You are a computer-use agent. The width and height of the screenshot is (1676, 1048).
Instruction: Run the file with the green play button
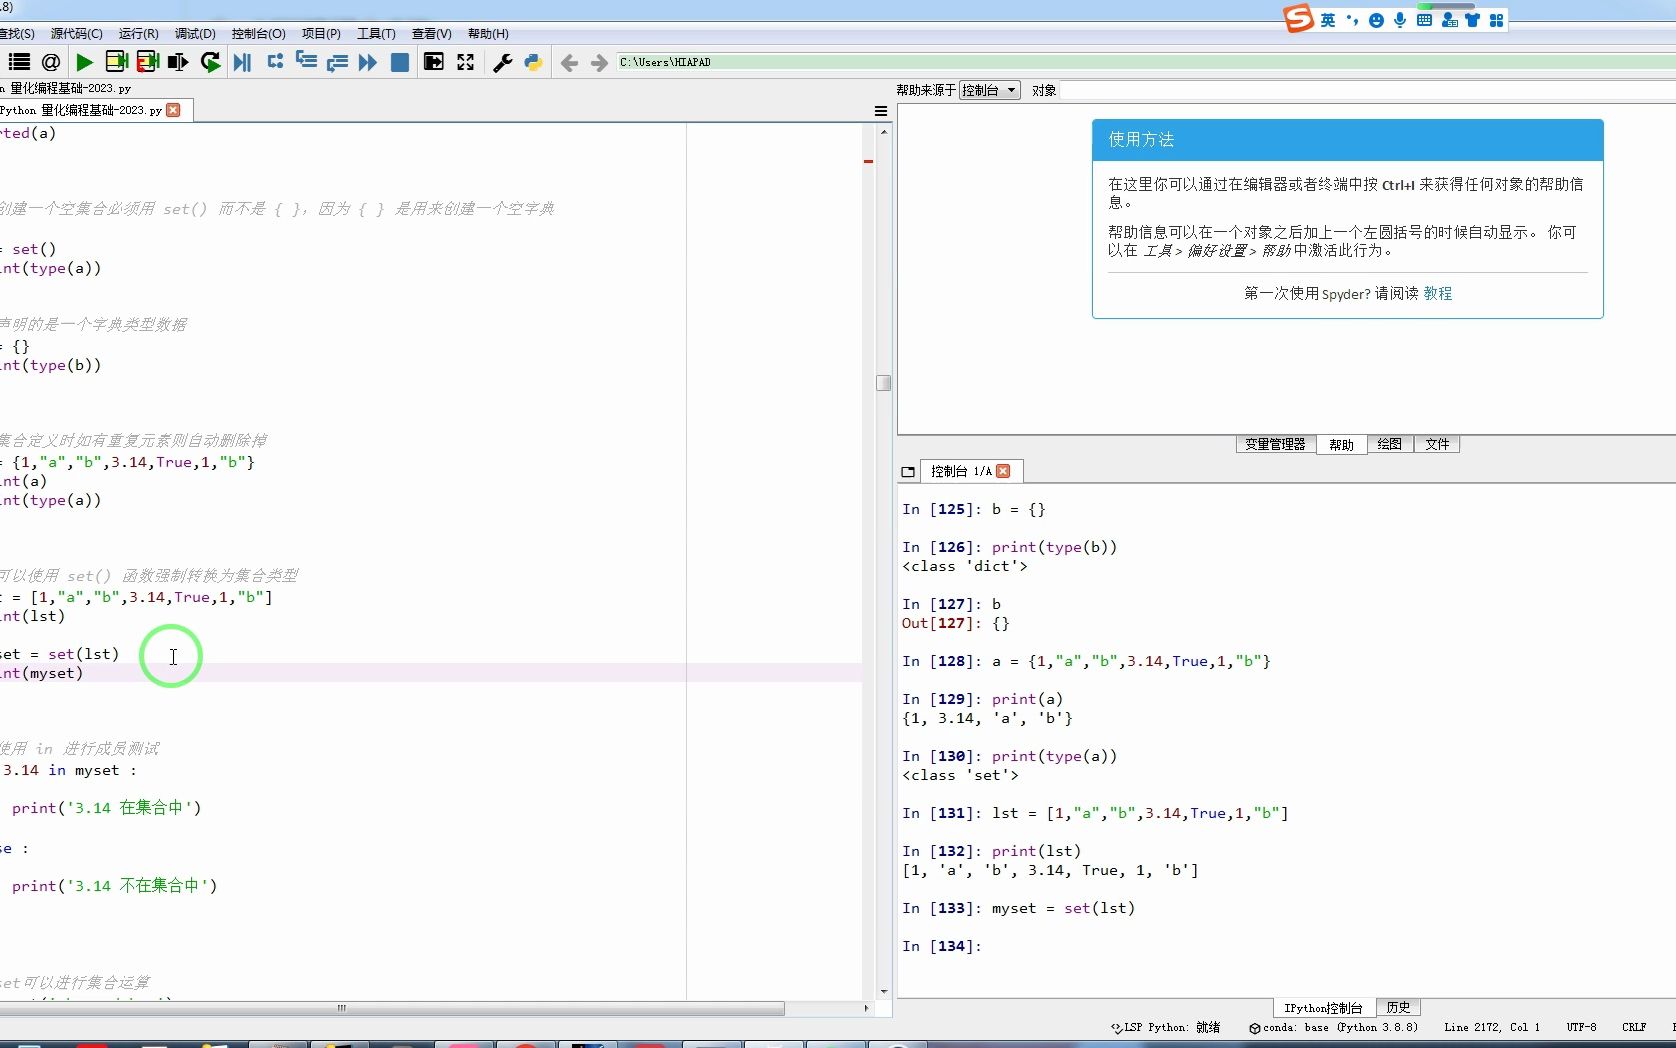pos(85,62)
